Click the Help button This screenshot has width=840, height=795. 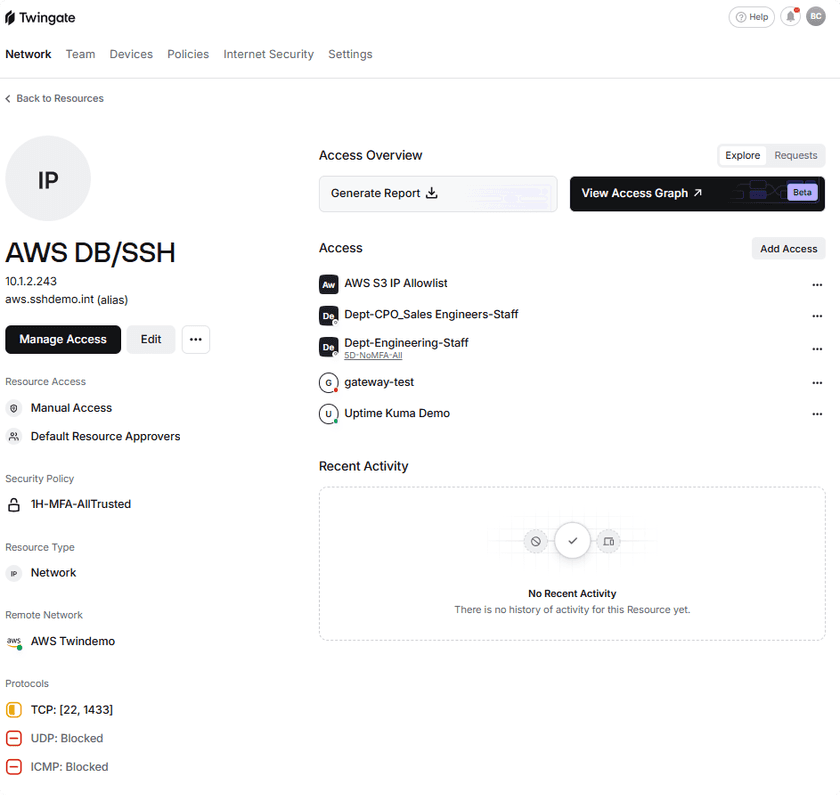[x=752, y=17]
